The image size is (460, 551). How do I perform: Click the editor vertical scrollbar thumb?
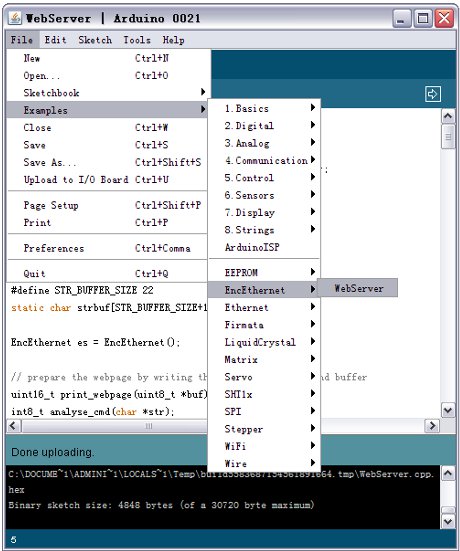point(448,136)
